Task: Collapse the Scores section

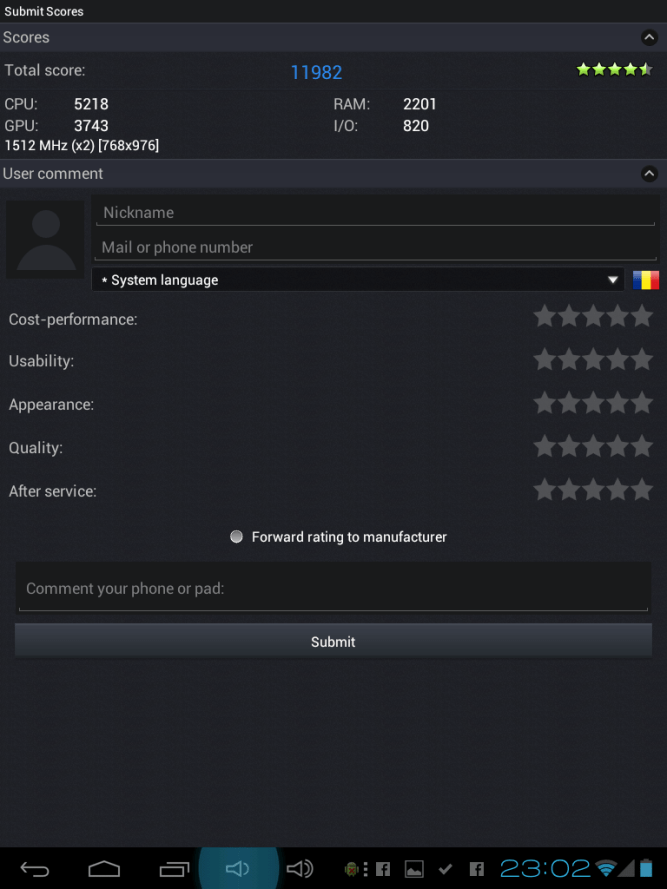Action: click(649, 37)
